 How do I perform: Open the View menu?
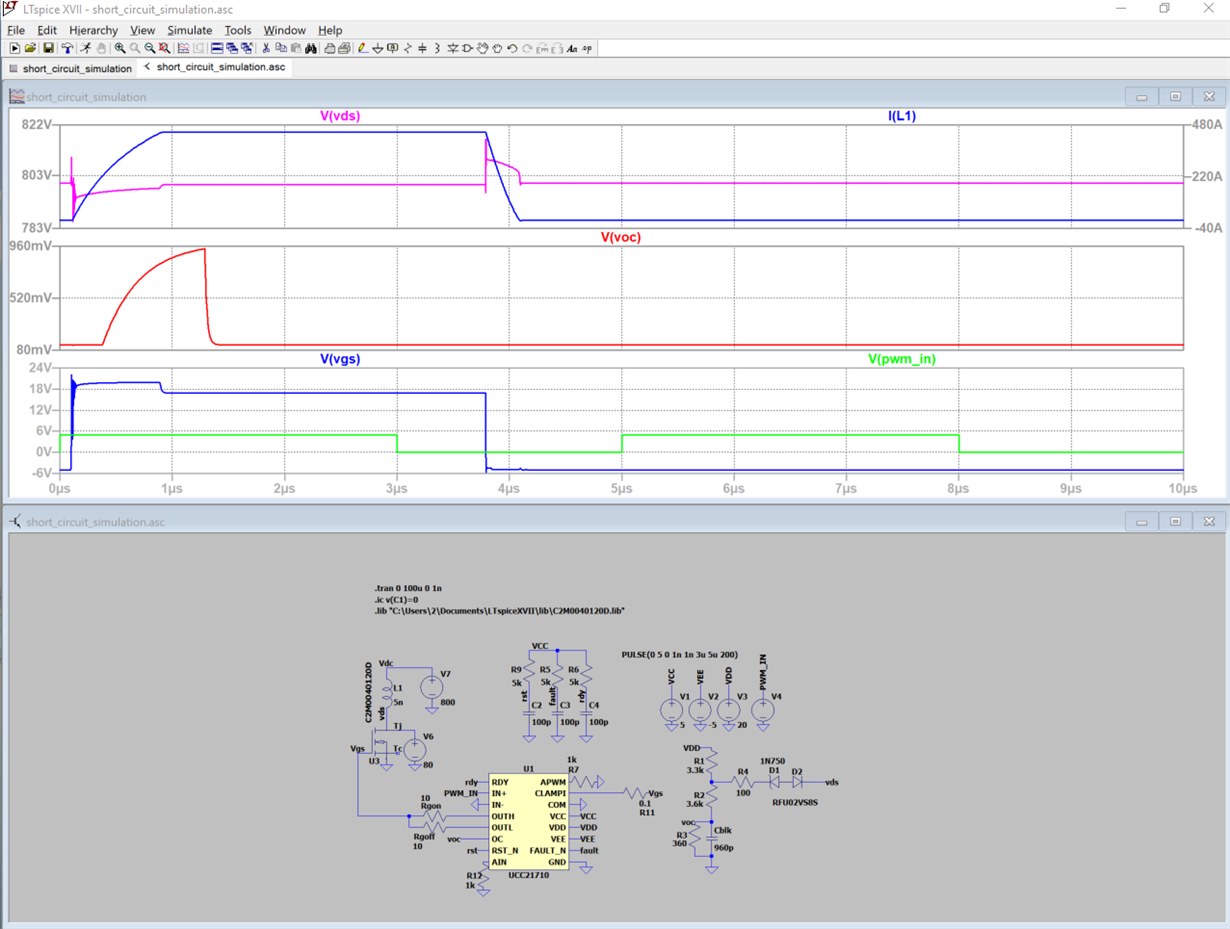(142, 30)
